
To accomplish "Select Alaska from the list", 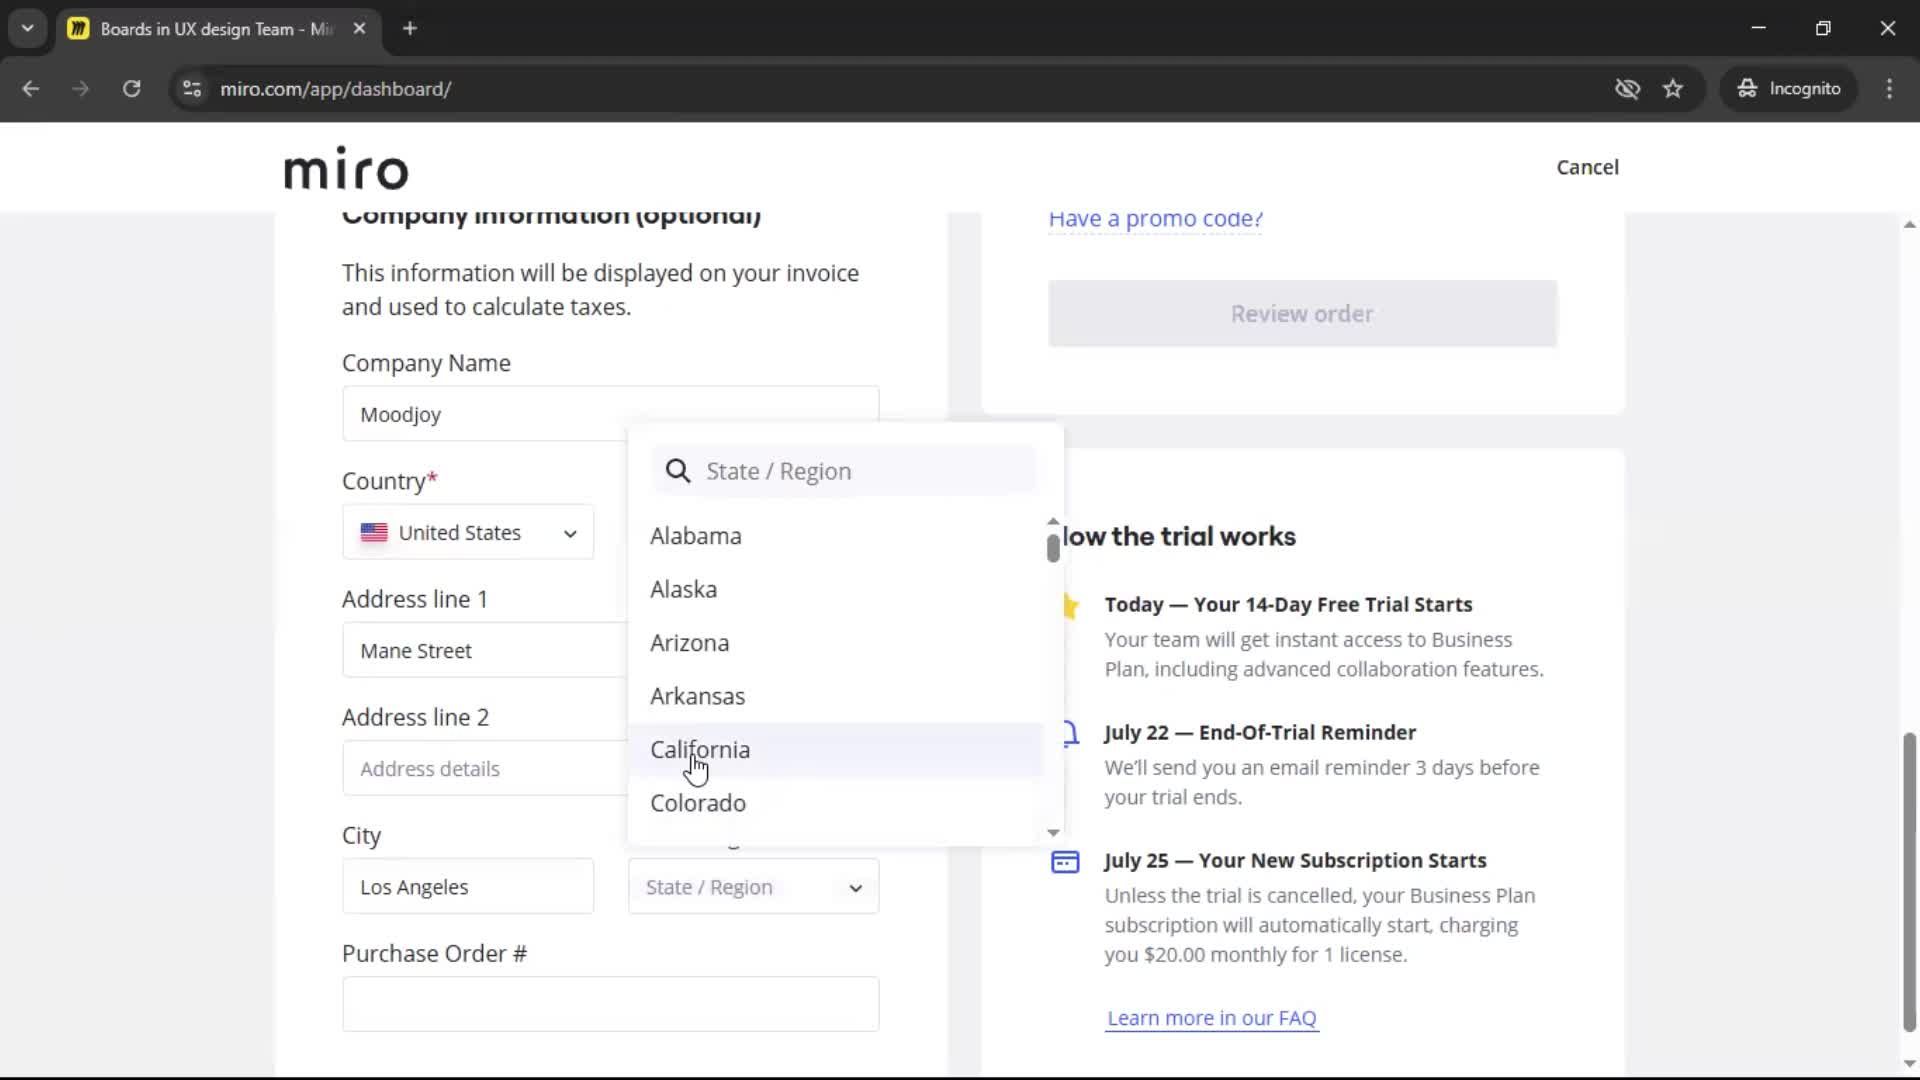I will click(836, 589).
